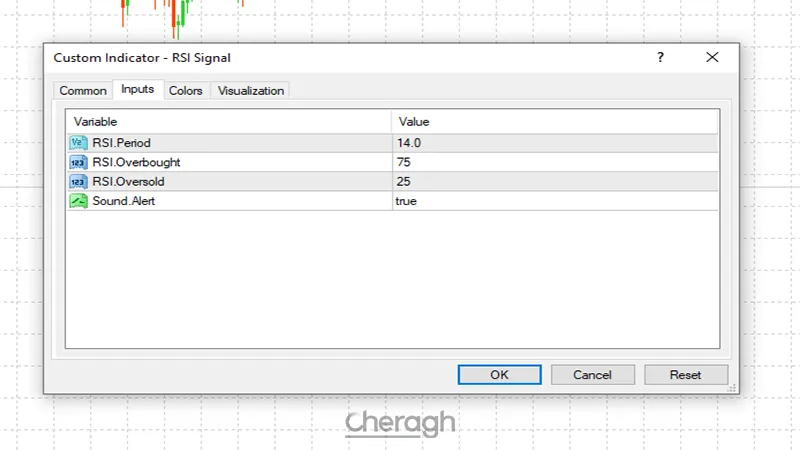Click the Cancel button
Screen dimensions: 800x450
click(592, 375)
